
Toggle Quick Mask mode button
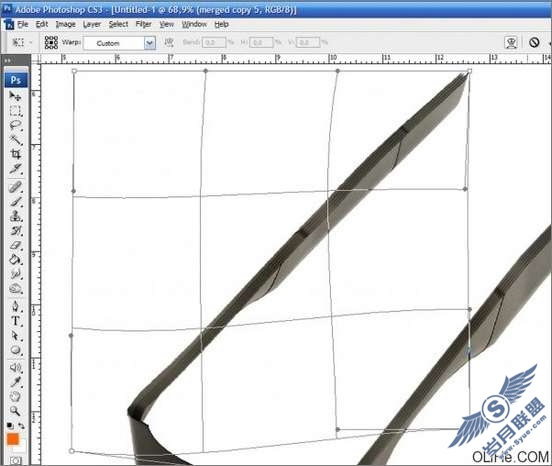[x=15, y=460]
